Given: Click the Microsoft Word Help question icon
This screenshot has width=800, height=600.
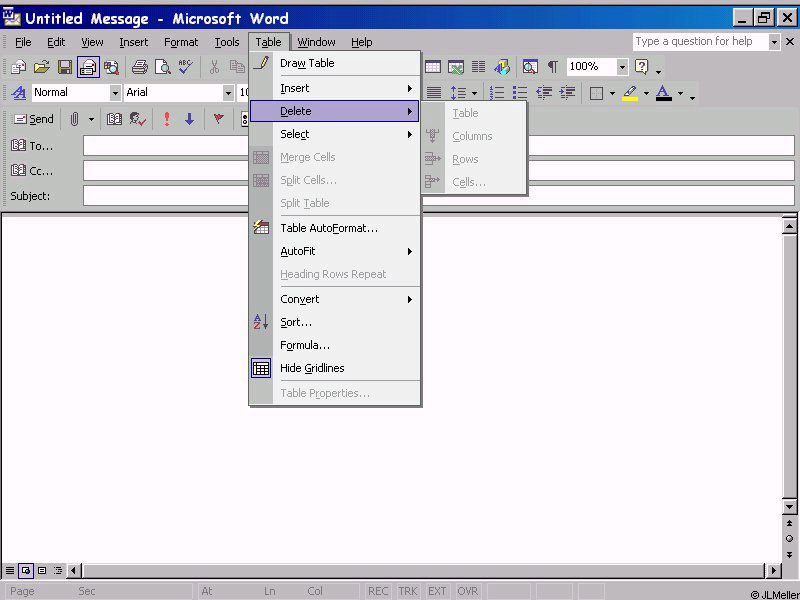Looking at the screenshot, I should click(x=642, y=67).
